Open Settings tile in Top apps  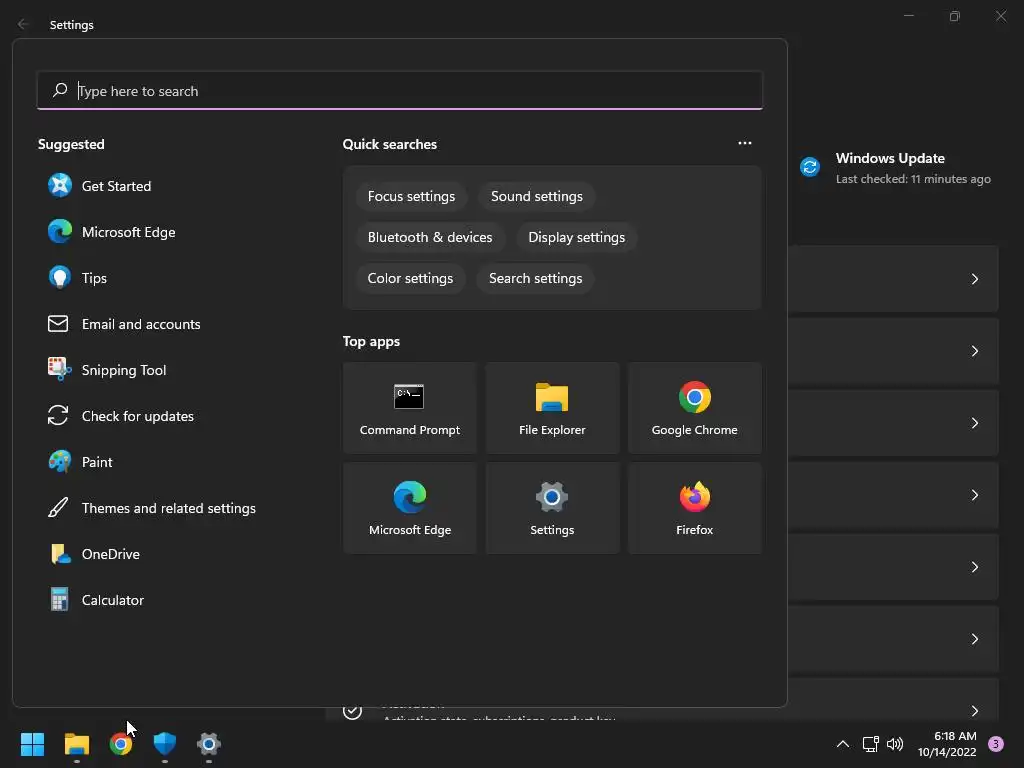(552, 508)
